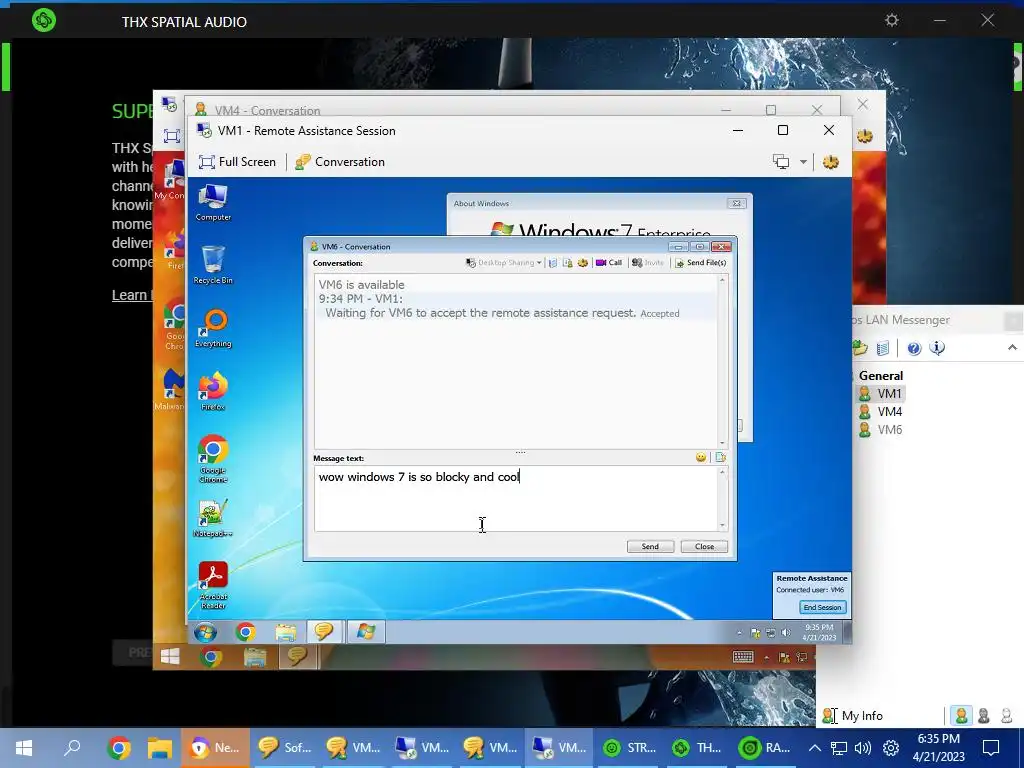The image size is (1024, 768).
Task: Set status to available with green user icon
Action: point(961,716)
